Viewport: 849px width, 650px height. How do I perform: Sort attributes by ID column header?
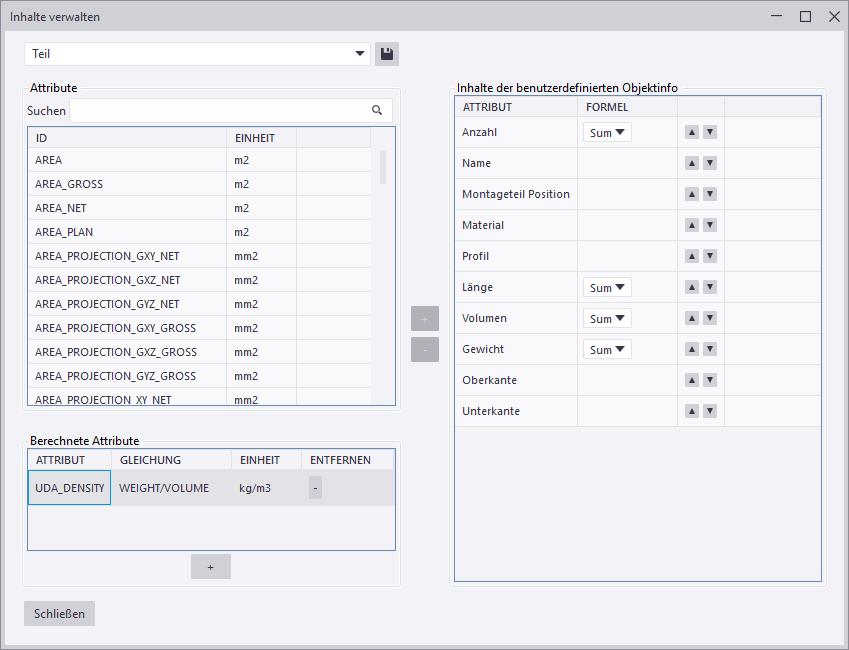coord(127,138)
